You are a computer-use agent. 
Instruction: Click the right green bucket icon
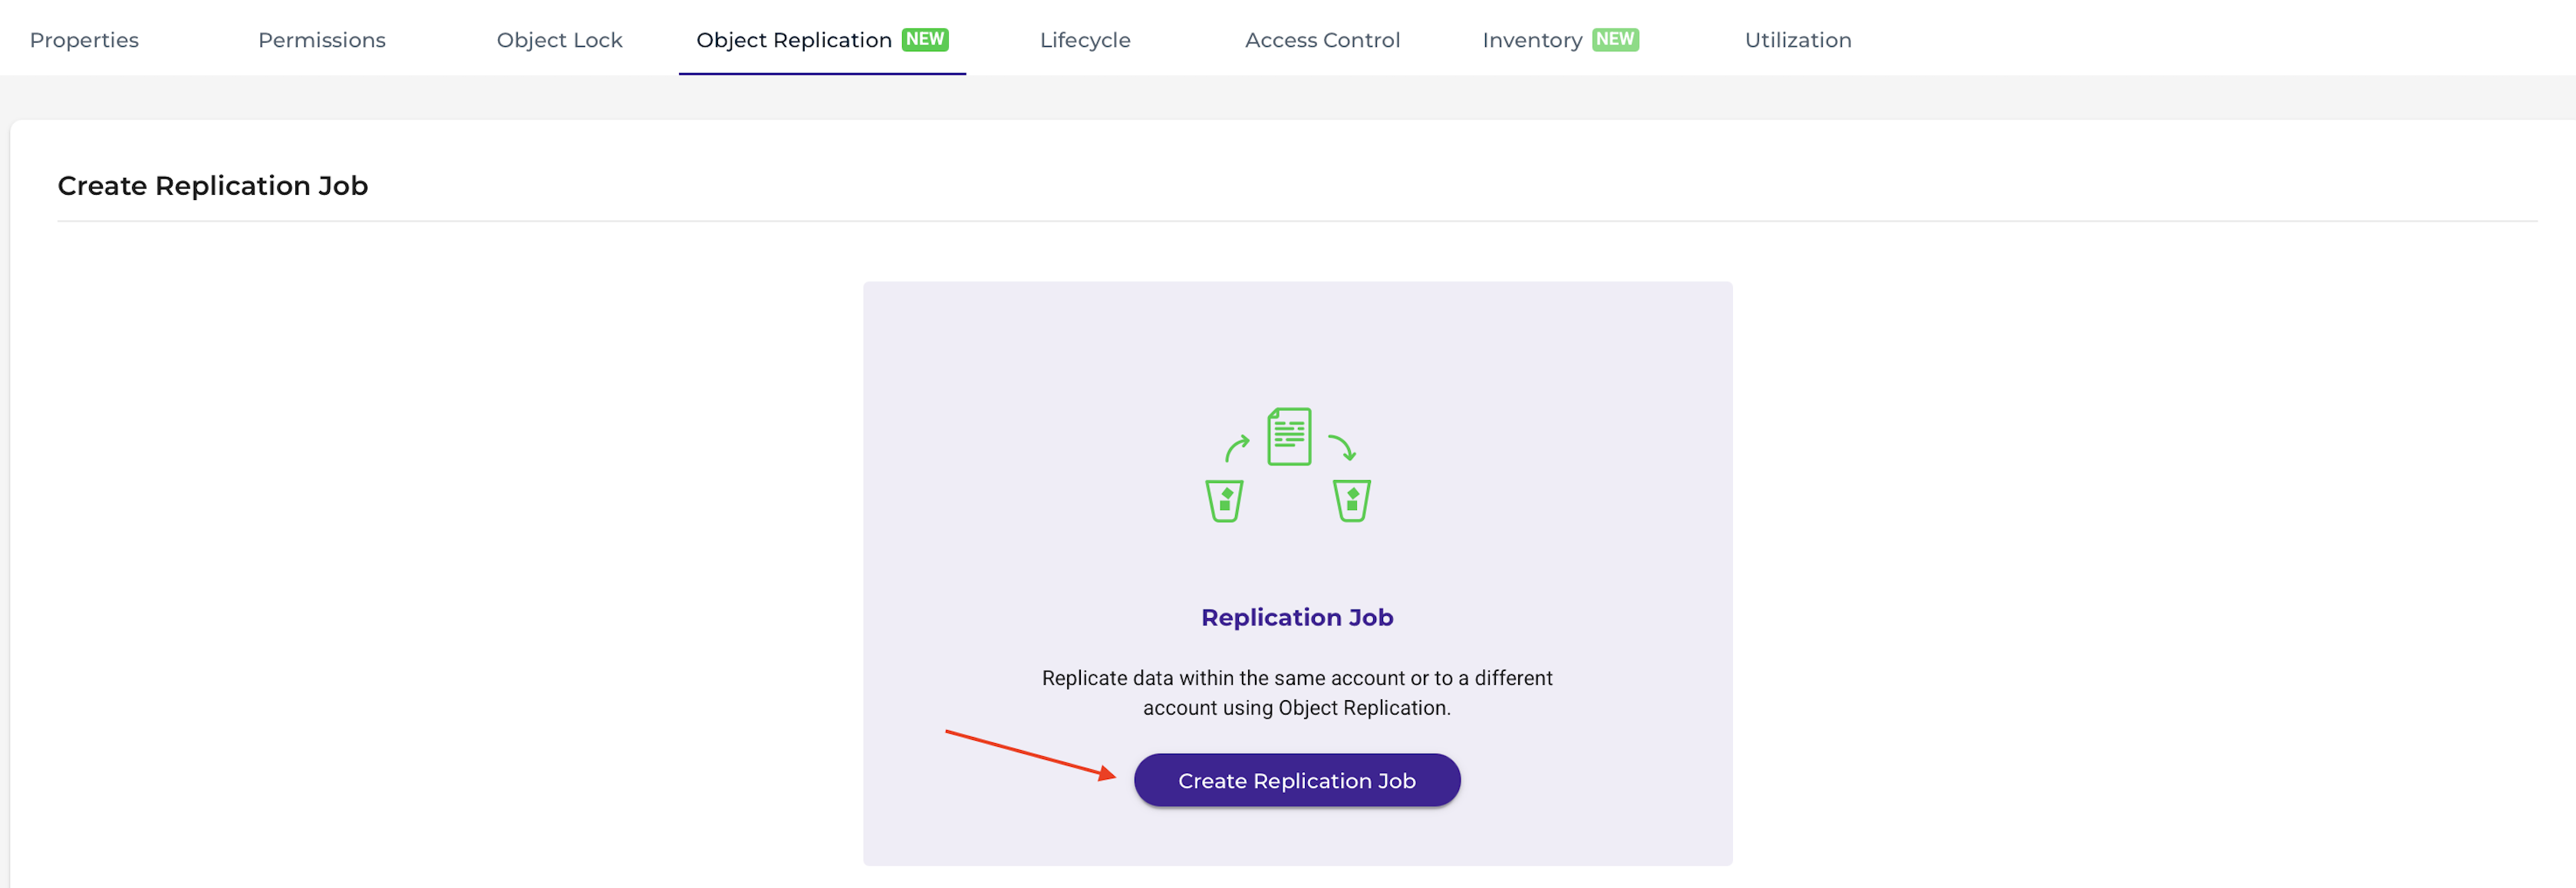tap(1352, 501)
